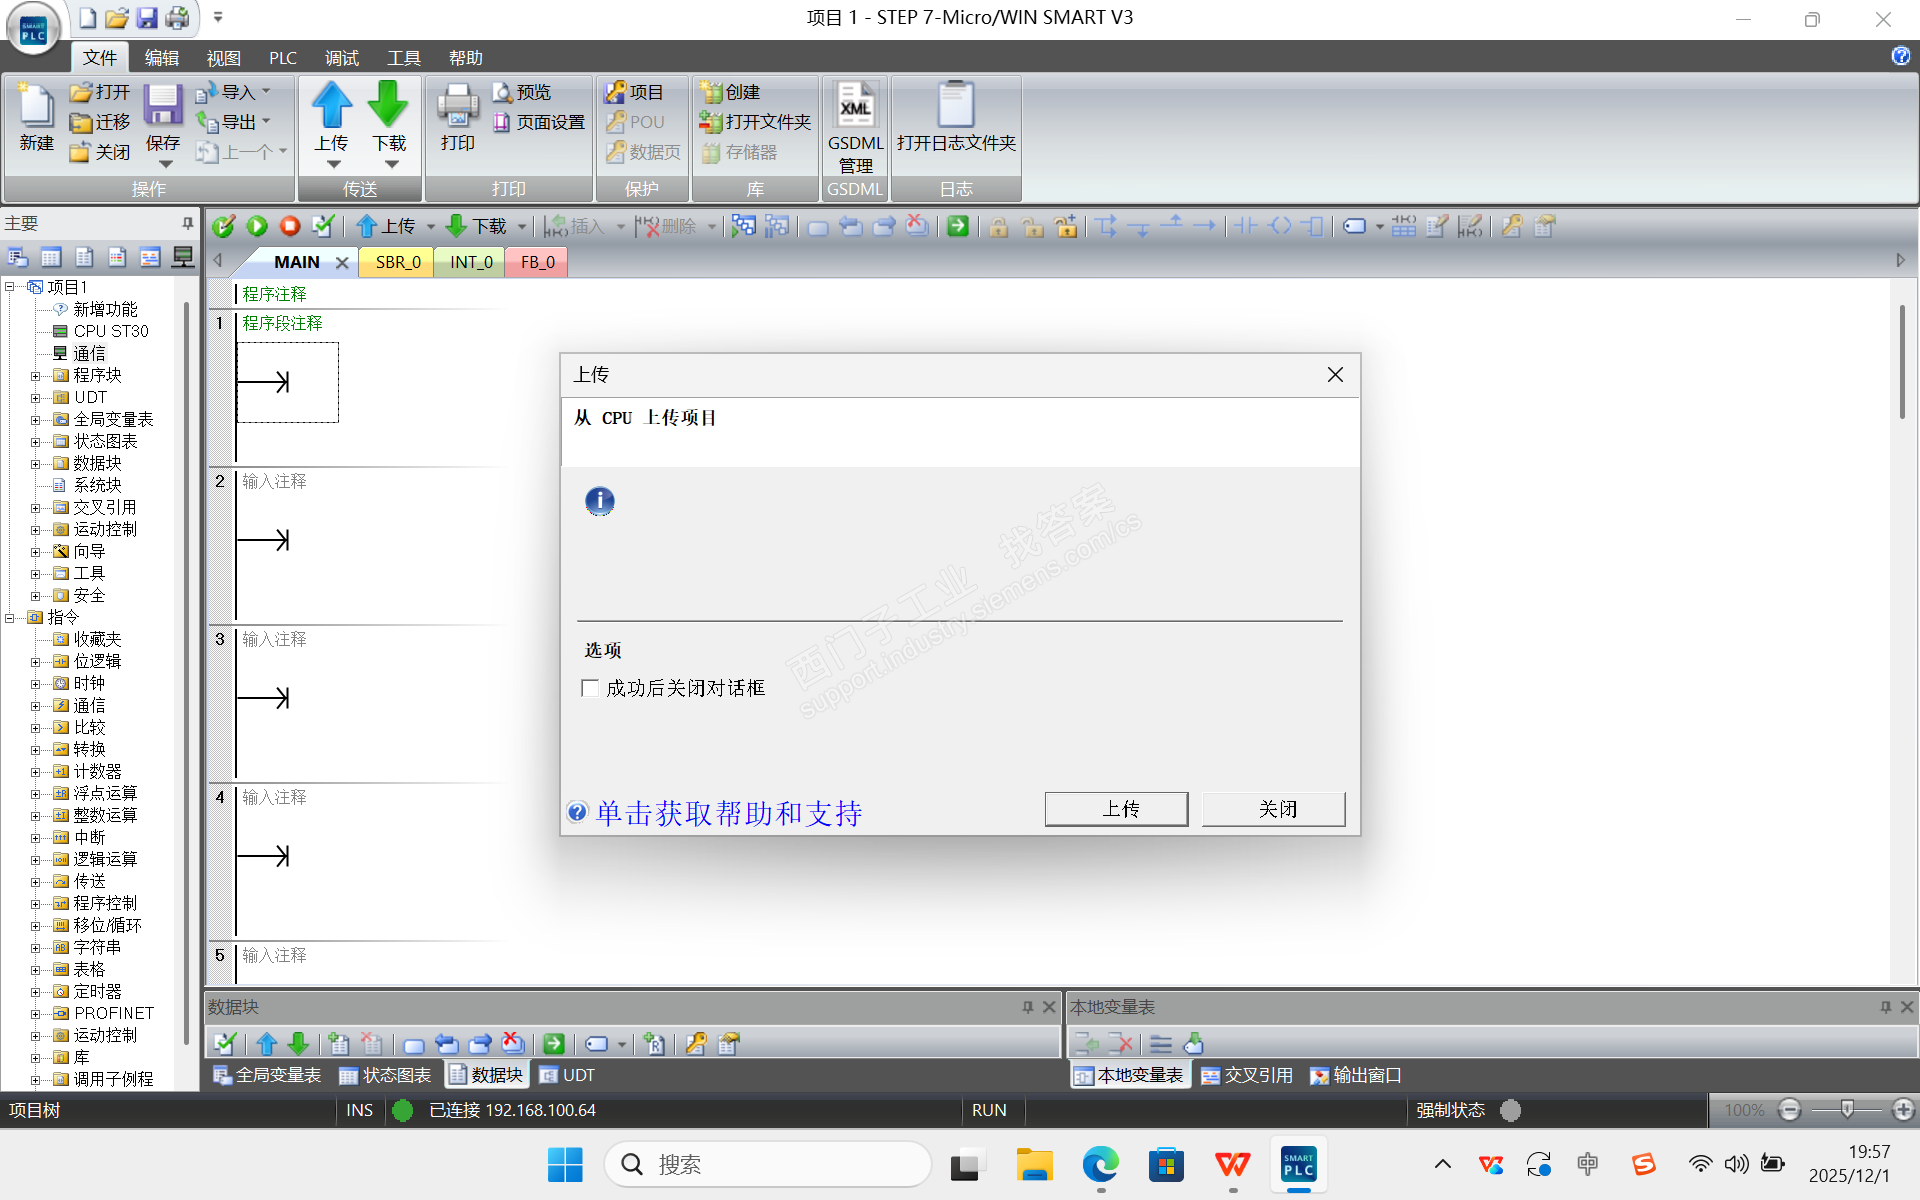
Task: Toggle auto-hide pin on 主要 panel
Action: [x=187, y=223]
